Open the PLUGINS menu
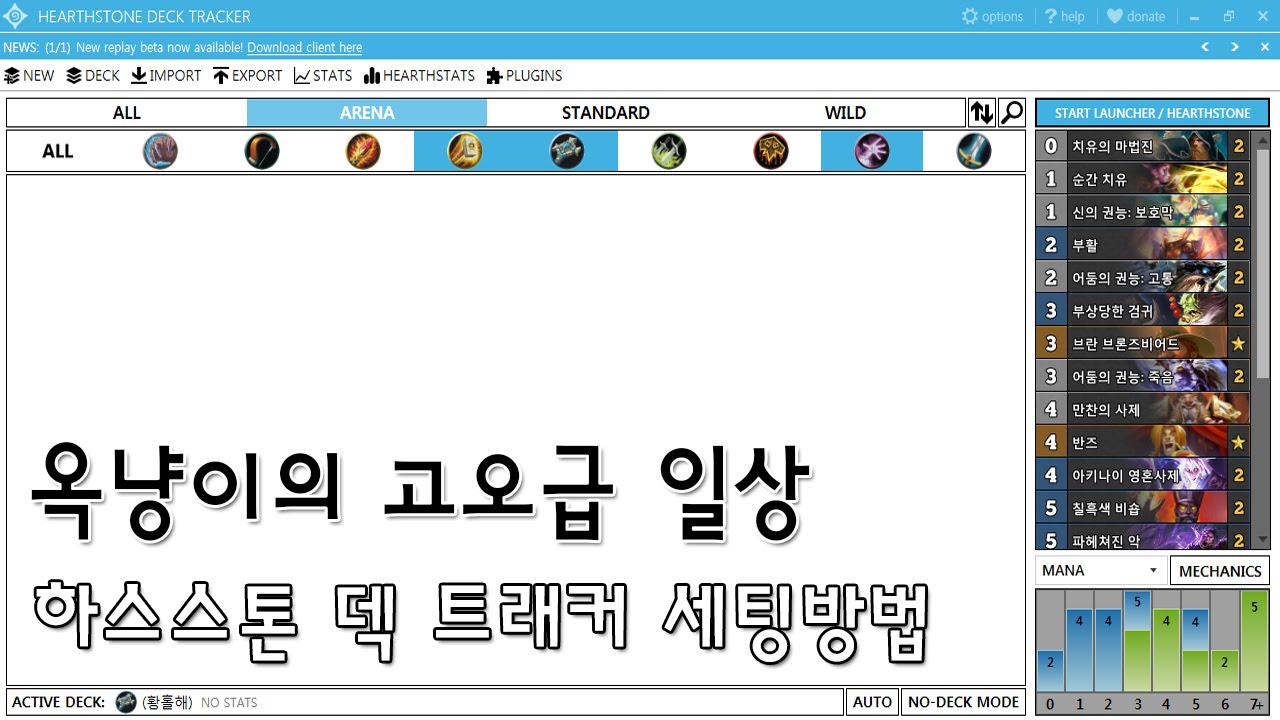Viewport: 1280px width, 720px height. tap(524, 76)
